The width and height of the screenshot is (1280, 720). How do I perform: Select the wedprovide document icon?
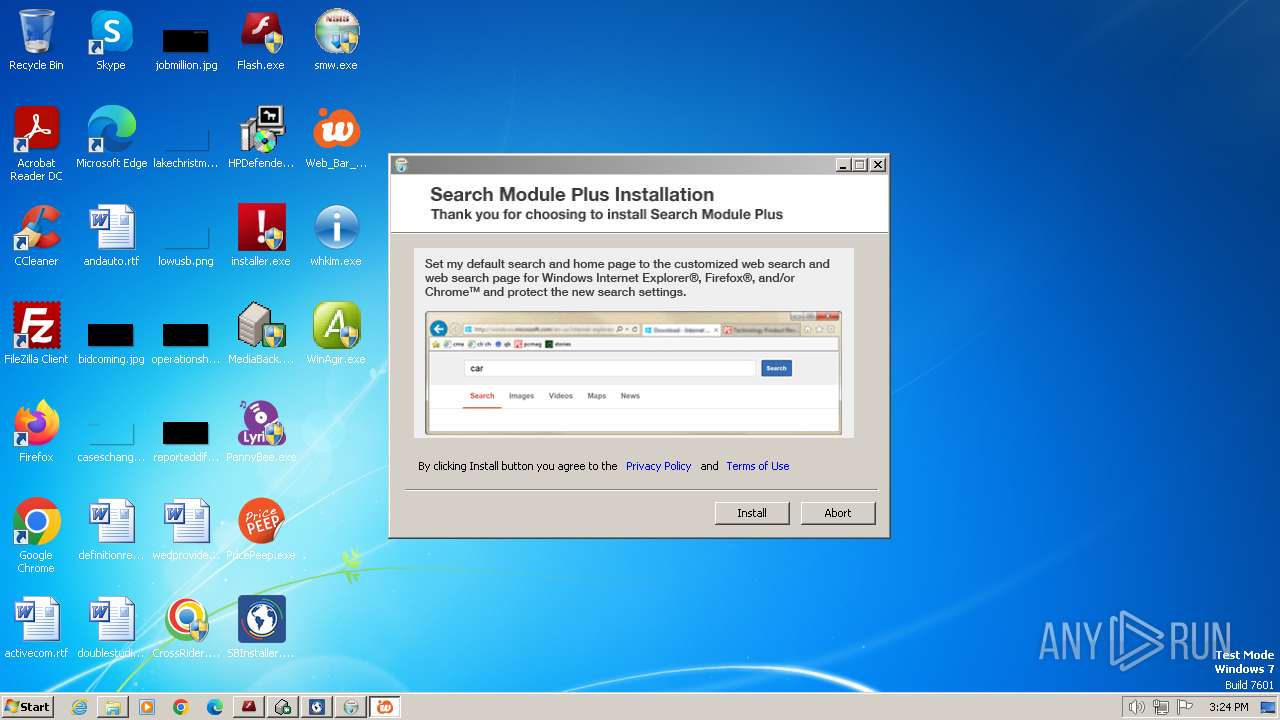point(186,530)
